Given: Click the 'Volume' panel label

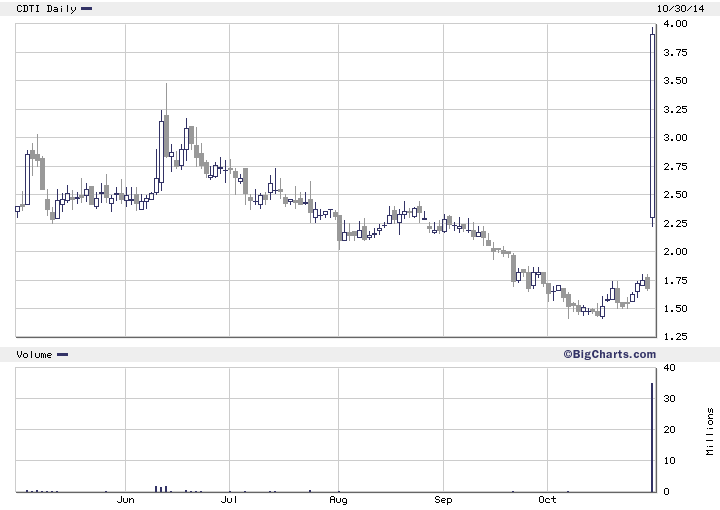Looking at the screenshot, I should [34, 355].
